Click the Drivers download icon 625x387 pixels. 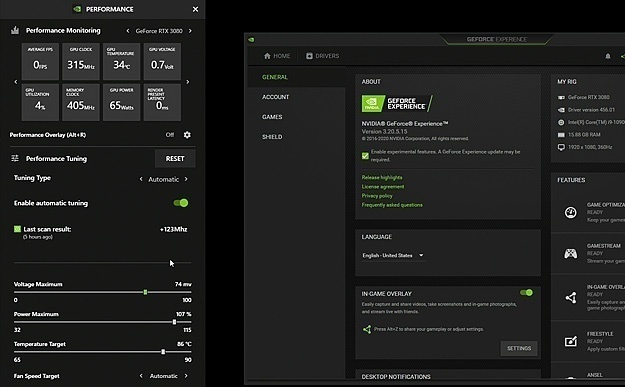[309, 56]
